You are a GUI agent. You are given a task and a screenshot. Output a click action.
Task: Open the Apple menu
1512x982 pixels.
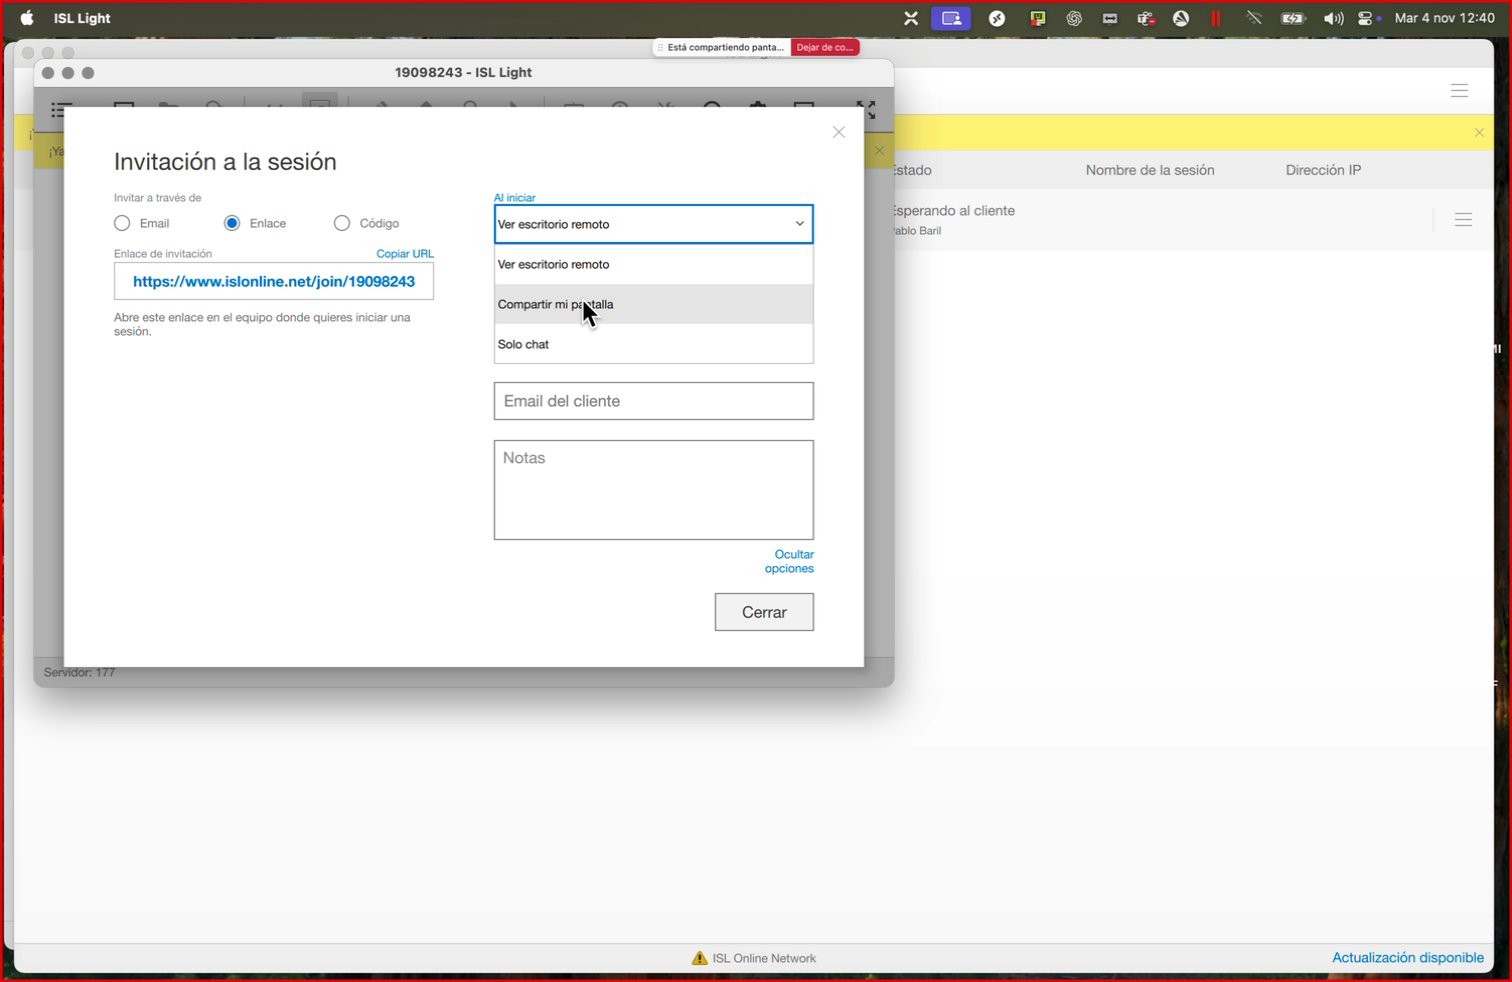coord(27,18)
